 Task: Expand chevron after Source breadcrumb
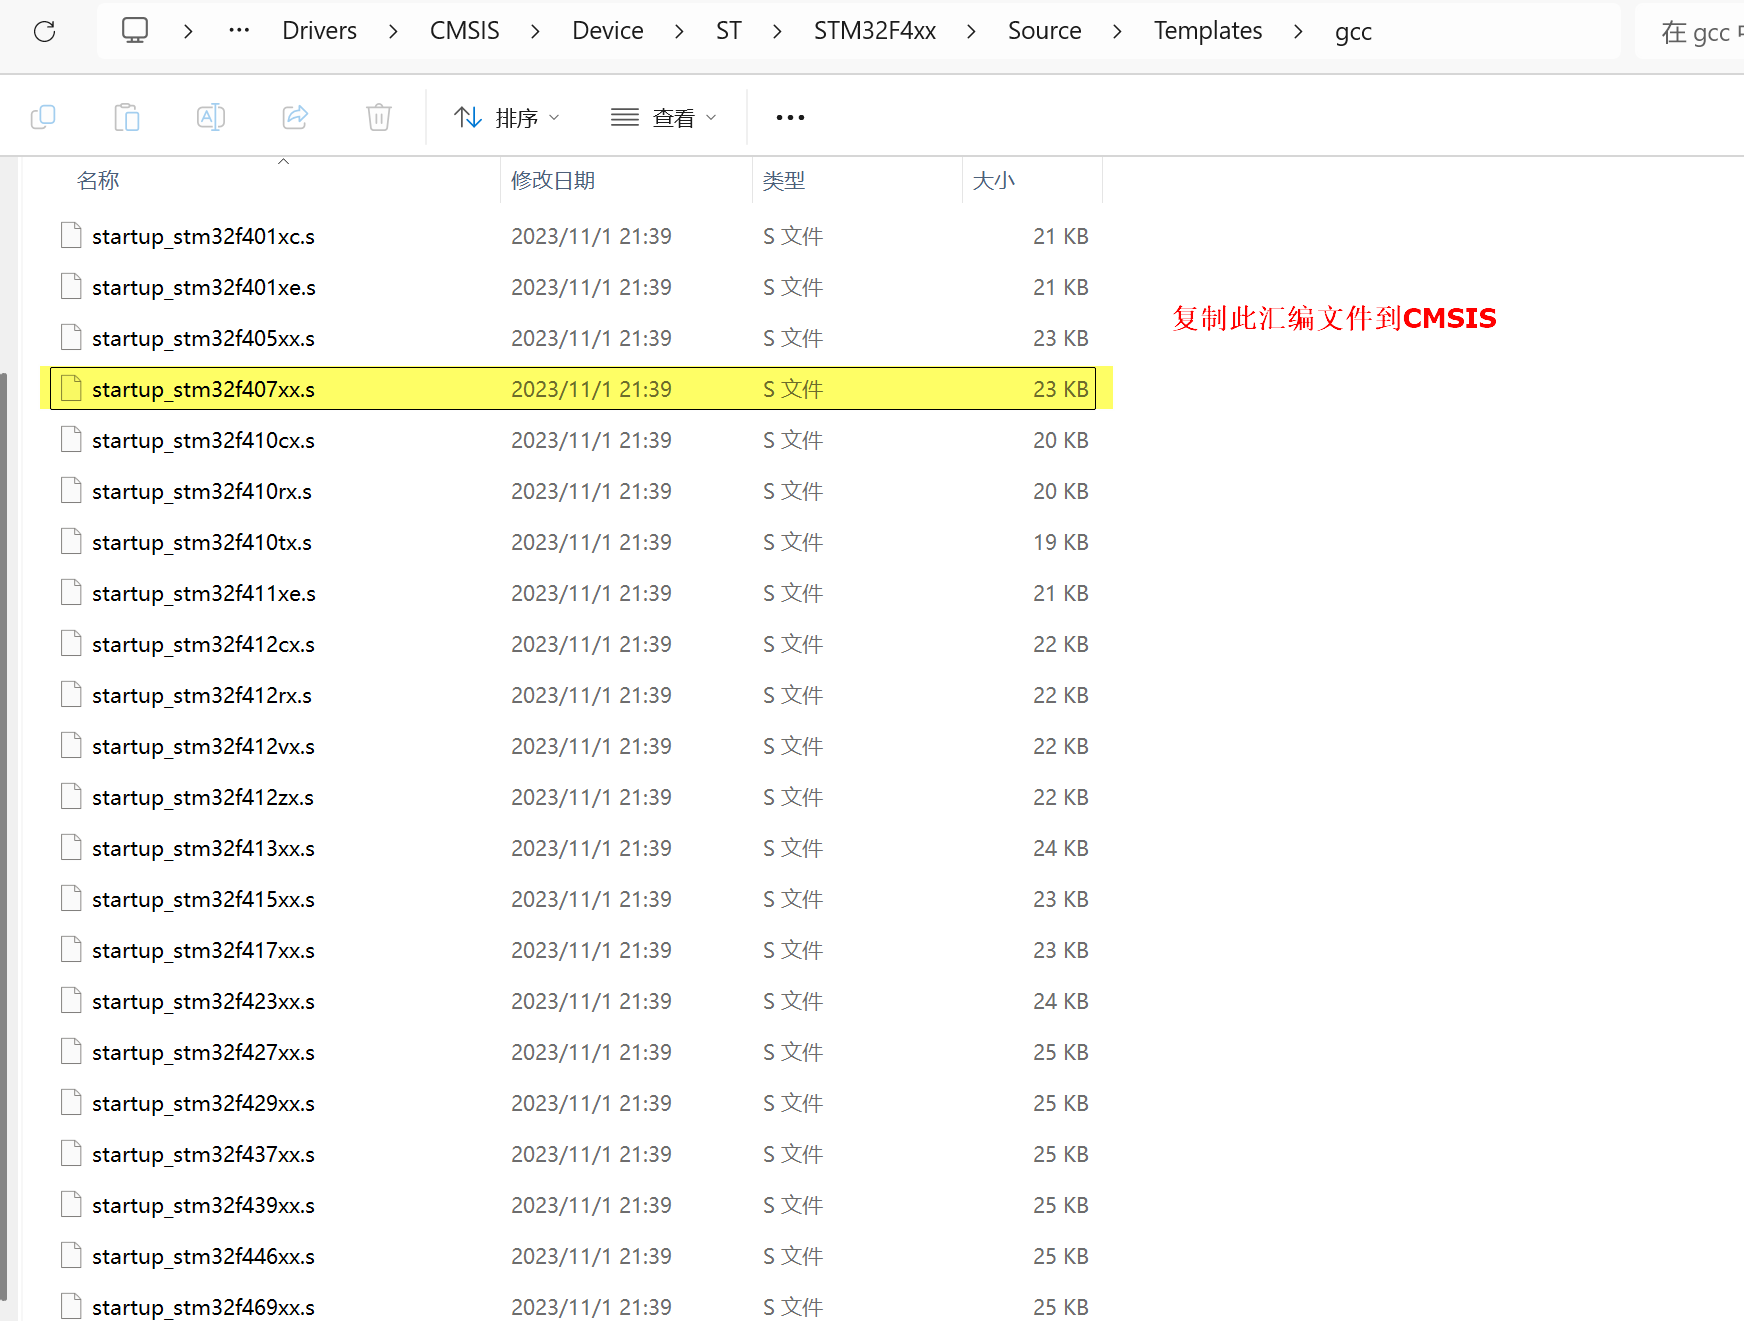point(1118,31)
